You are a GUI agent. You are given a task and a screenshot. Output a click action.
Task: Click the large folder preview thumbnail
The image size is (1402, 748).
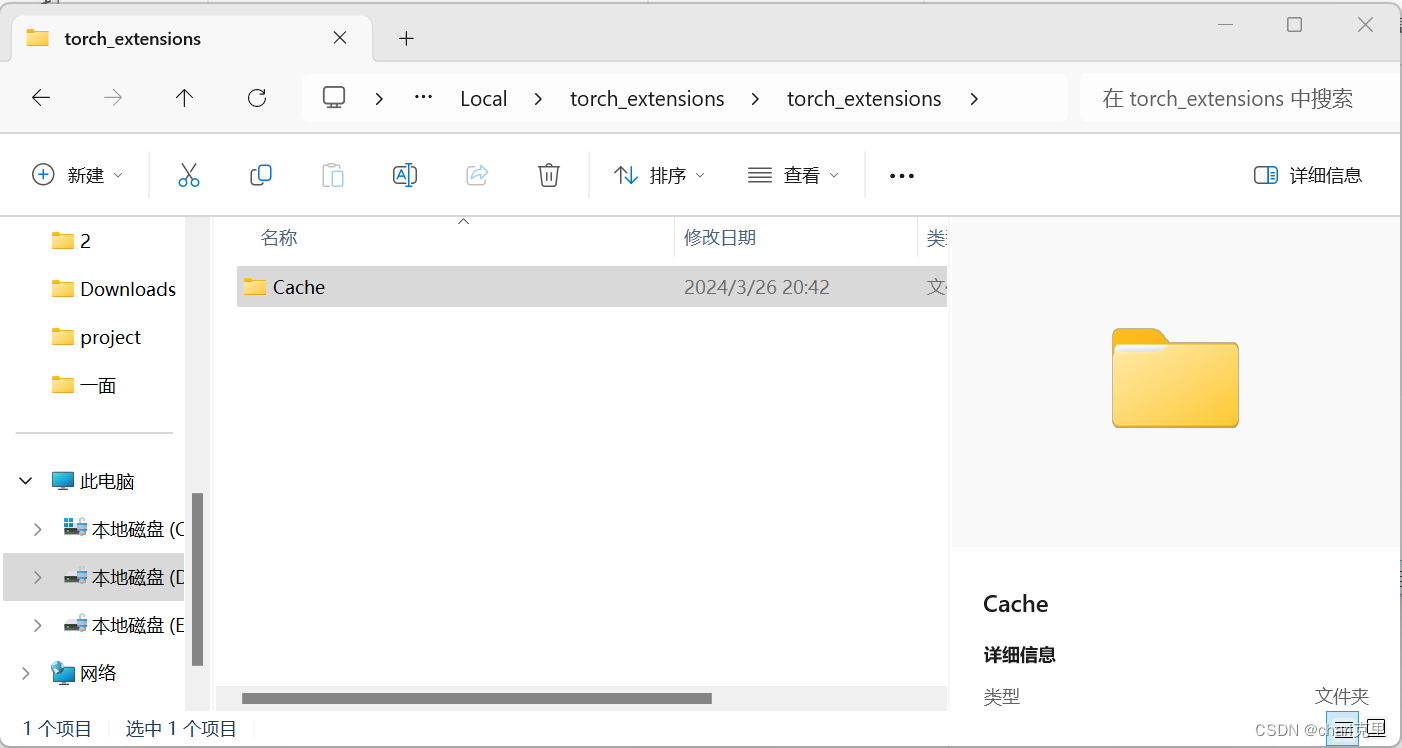pos(1175,377)
